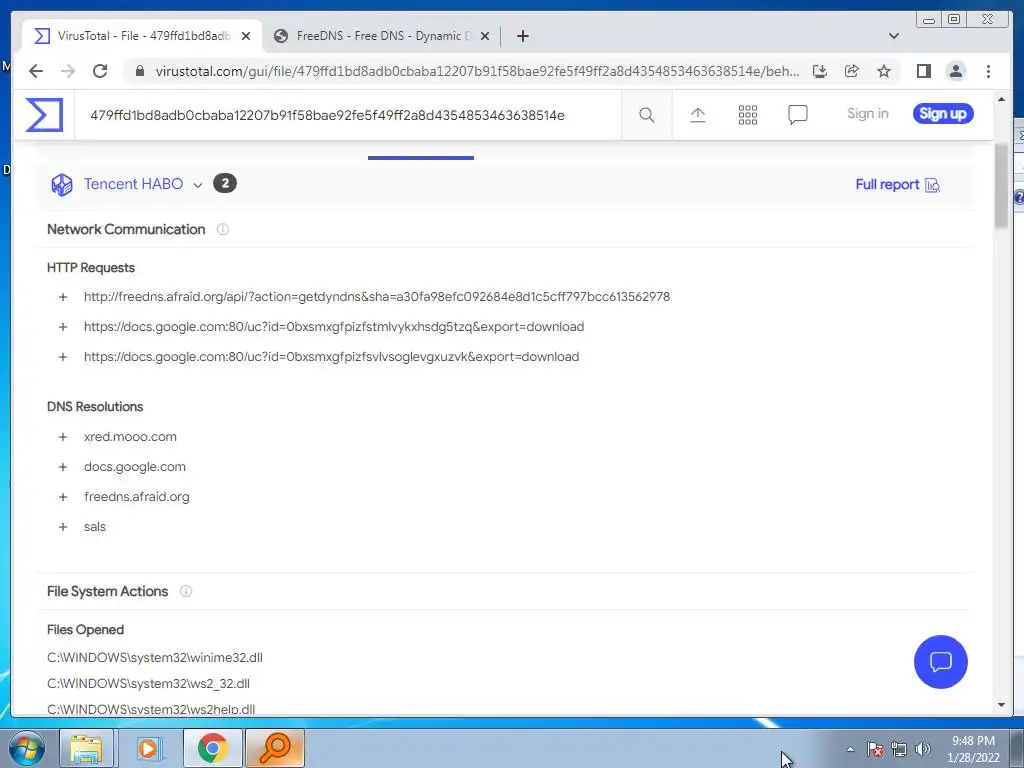The height and width of the screenshot is (768, 1024).
Task: Click the magnifier app in the taskbar
Action: (x=274, y=748)
